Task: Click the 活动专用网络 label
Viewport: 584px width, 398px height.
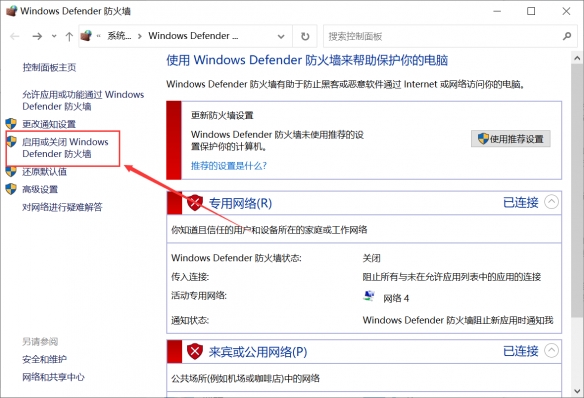Action: coord(199,296)
